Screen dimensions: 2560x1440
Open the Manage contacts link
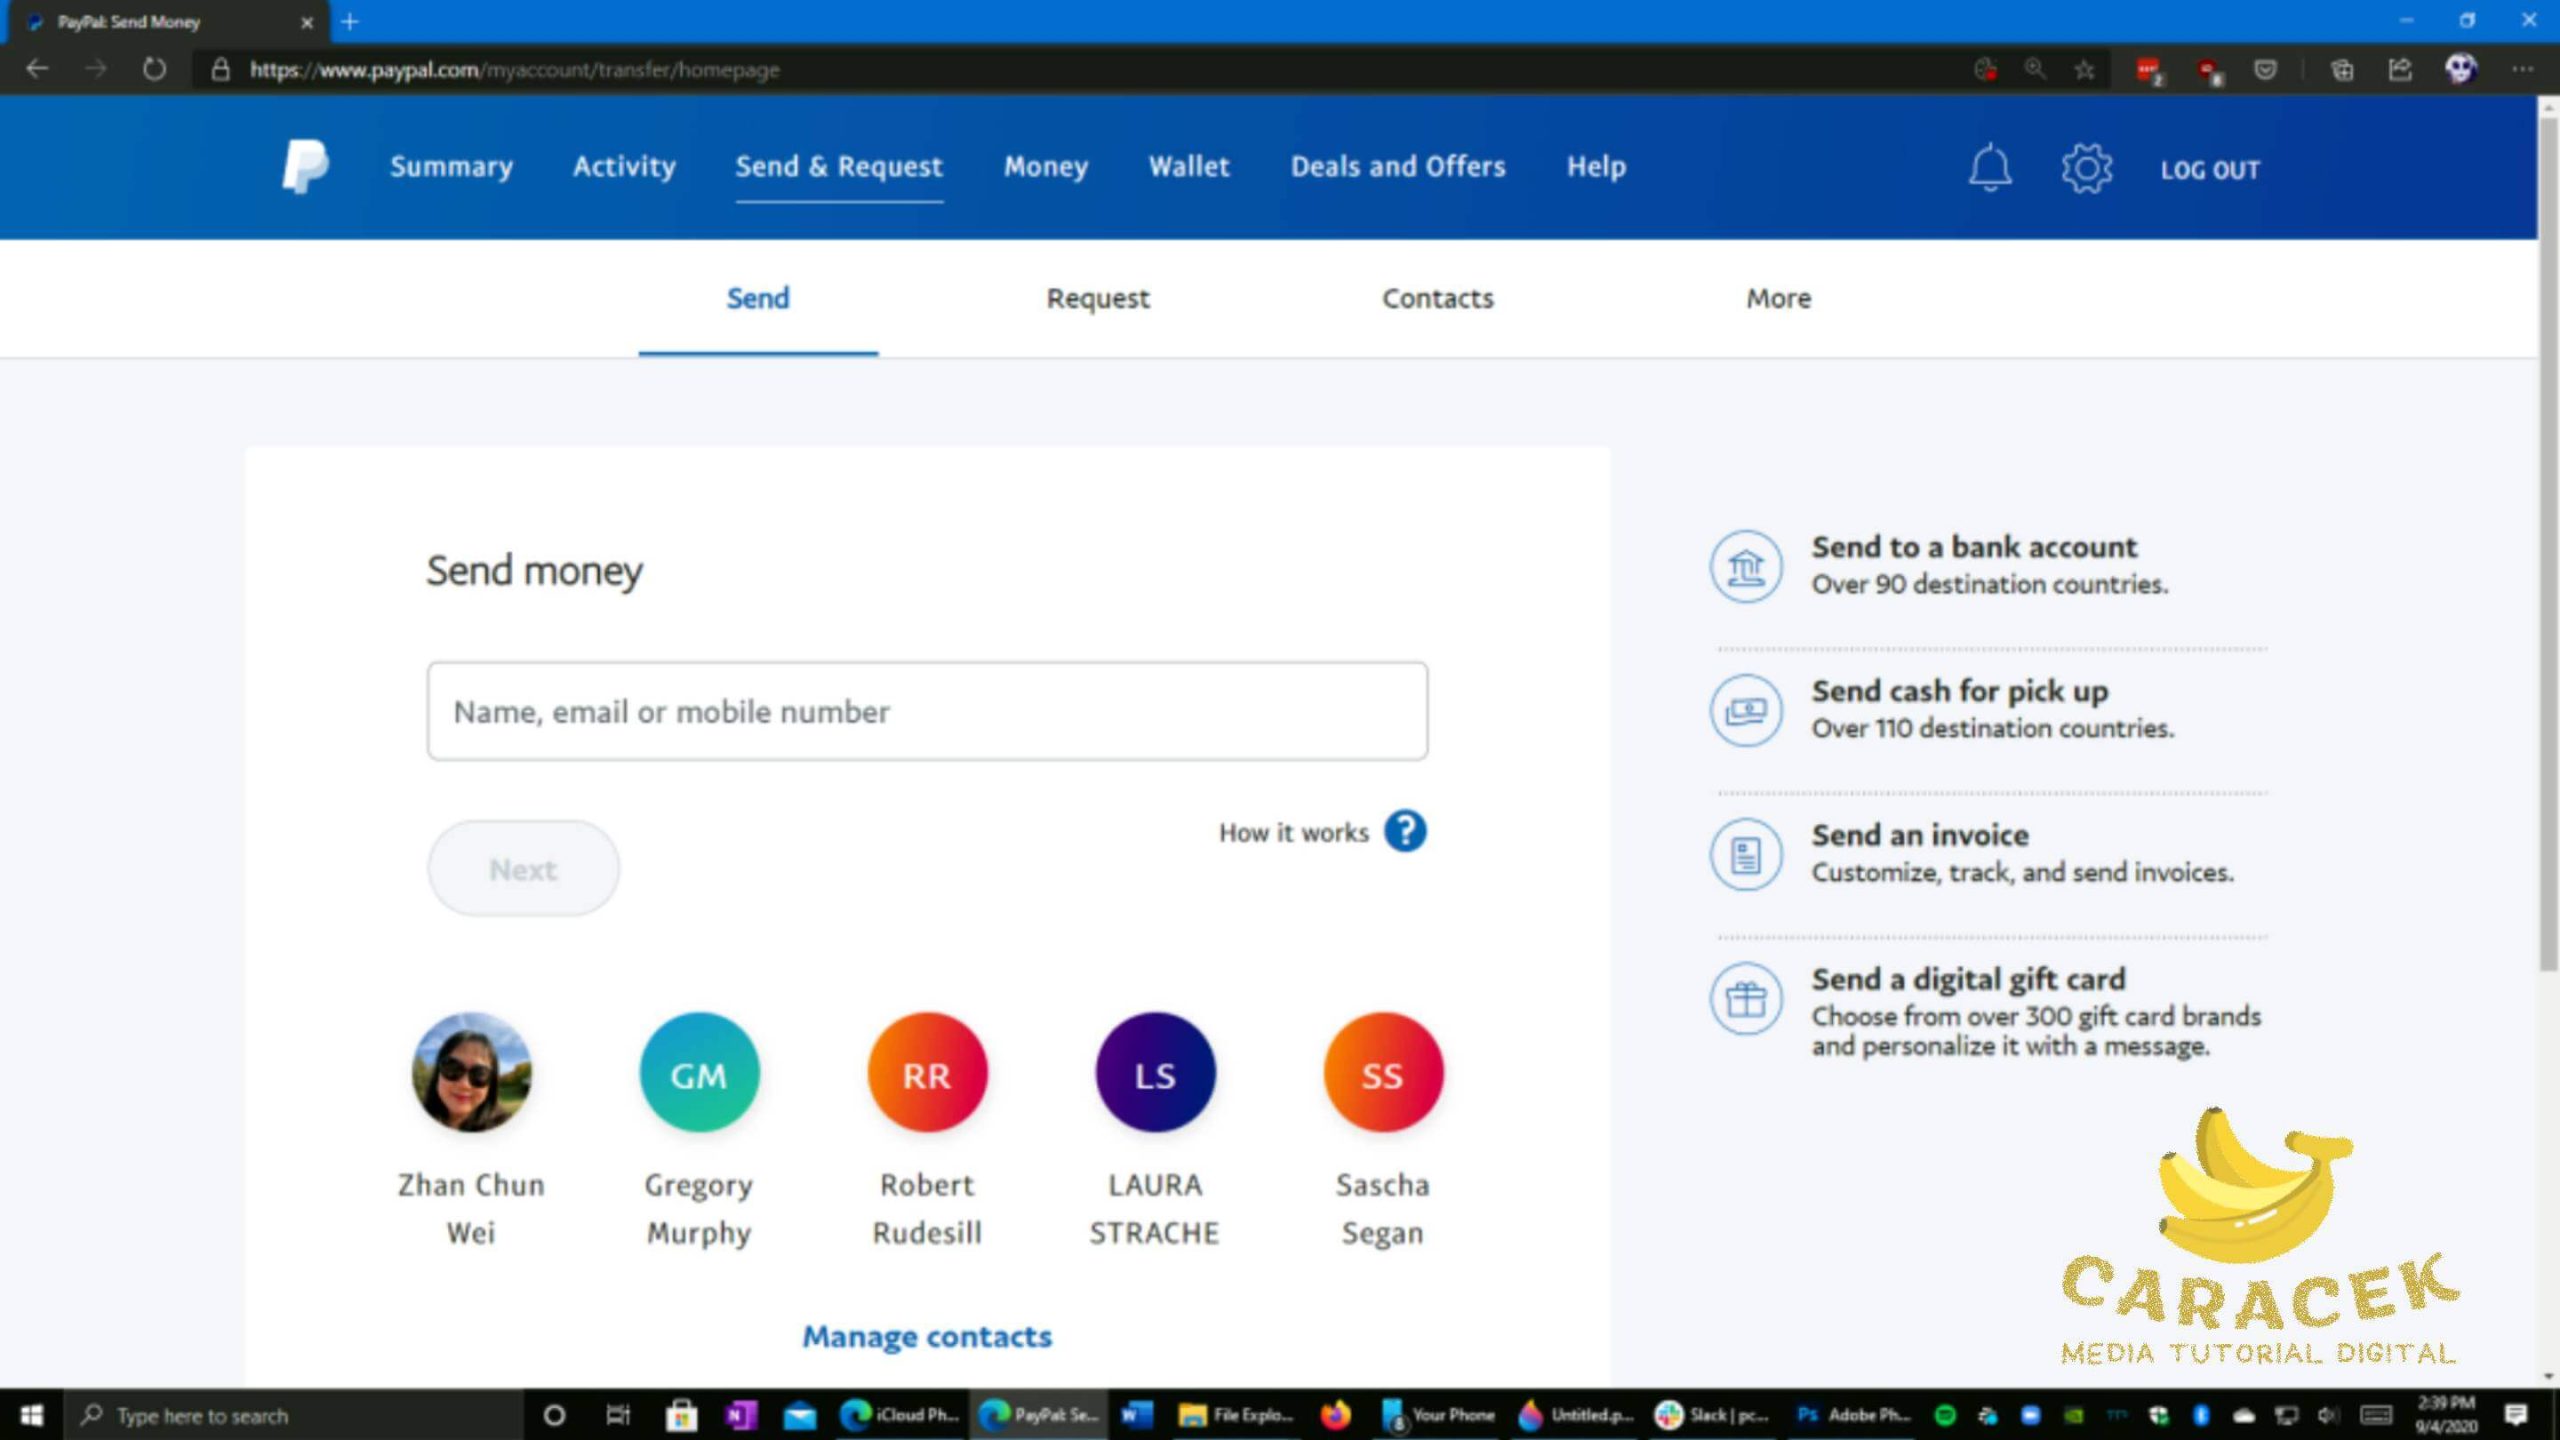click(927, 1336)
